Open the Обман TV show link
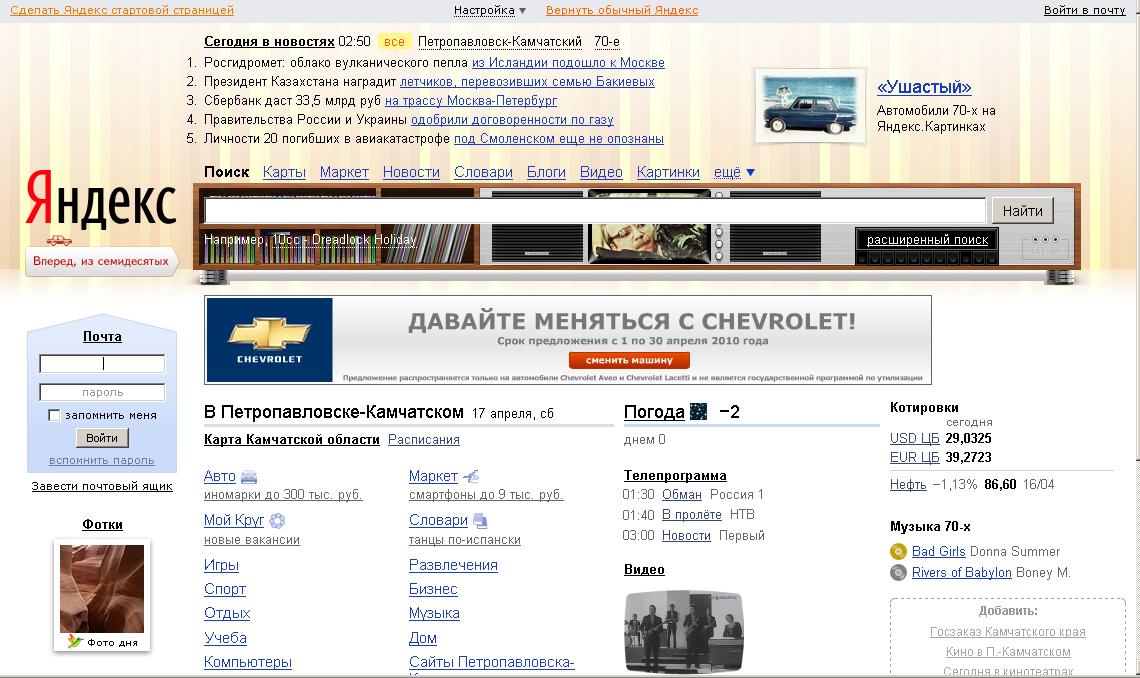This screenshot has height=678, width=1140. tap(682, 495)
